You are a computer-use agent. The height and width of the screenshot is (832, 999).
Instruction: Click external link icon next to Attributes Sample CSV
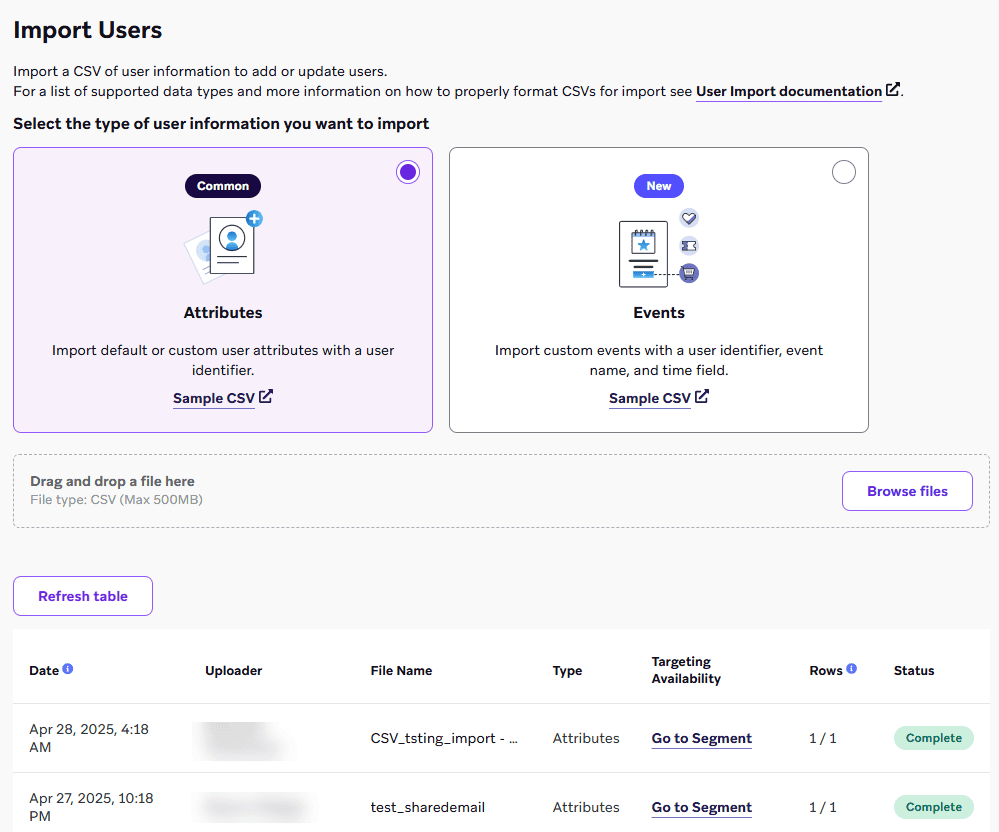pos(265,397)
